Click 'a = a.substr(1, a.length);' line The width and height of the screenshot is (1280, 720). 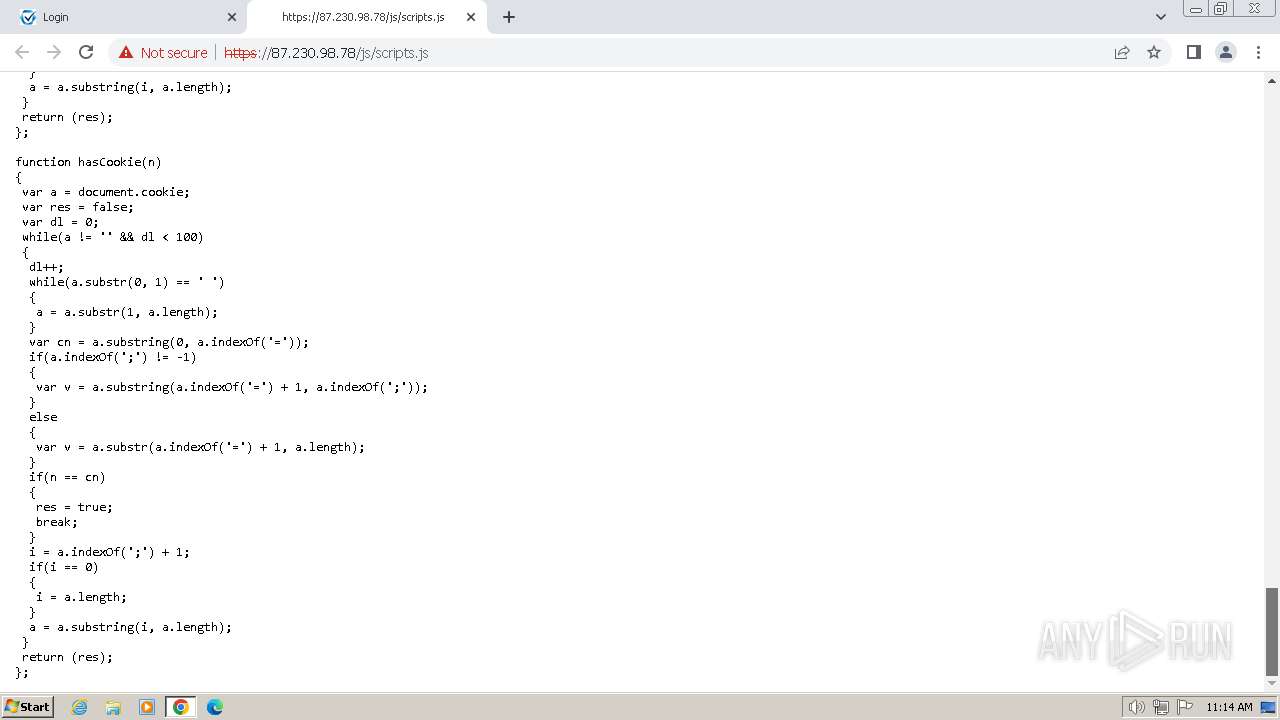coord(127,312)
